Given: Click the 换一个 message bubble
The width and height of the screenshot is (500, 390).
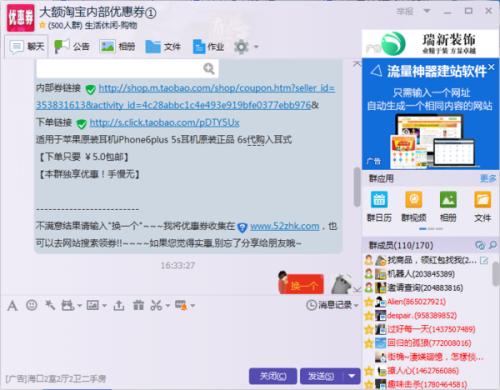Looking at the screenshot, I should tap(301, 284).
